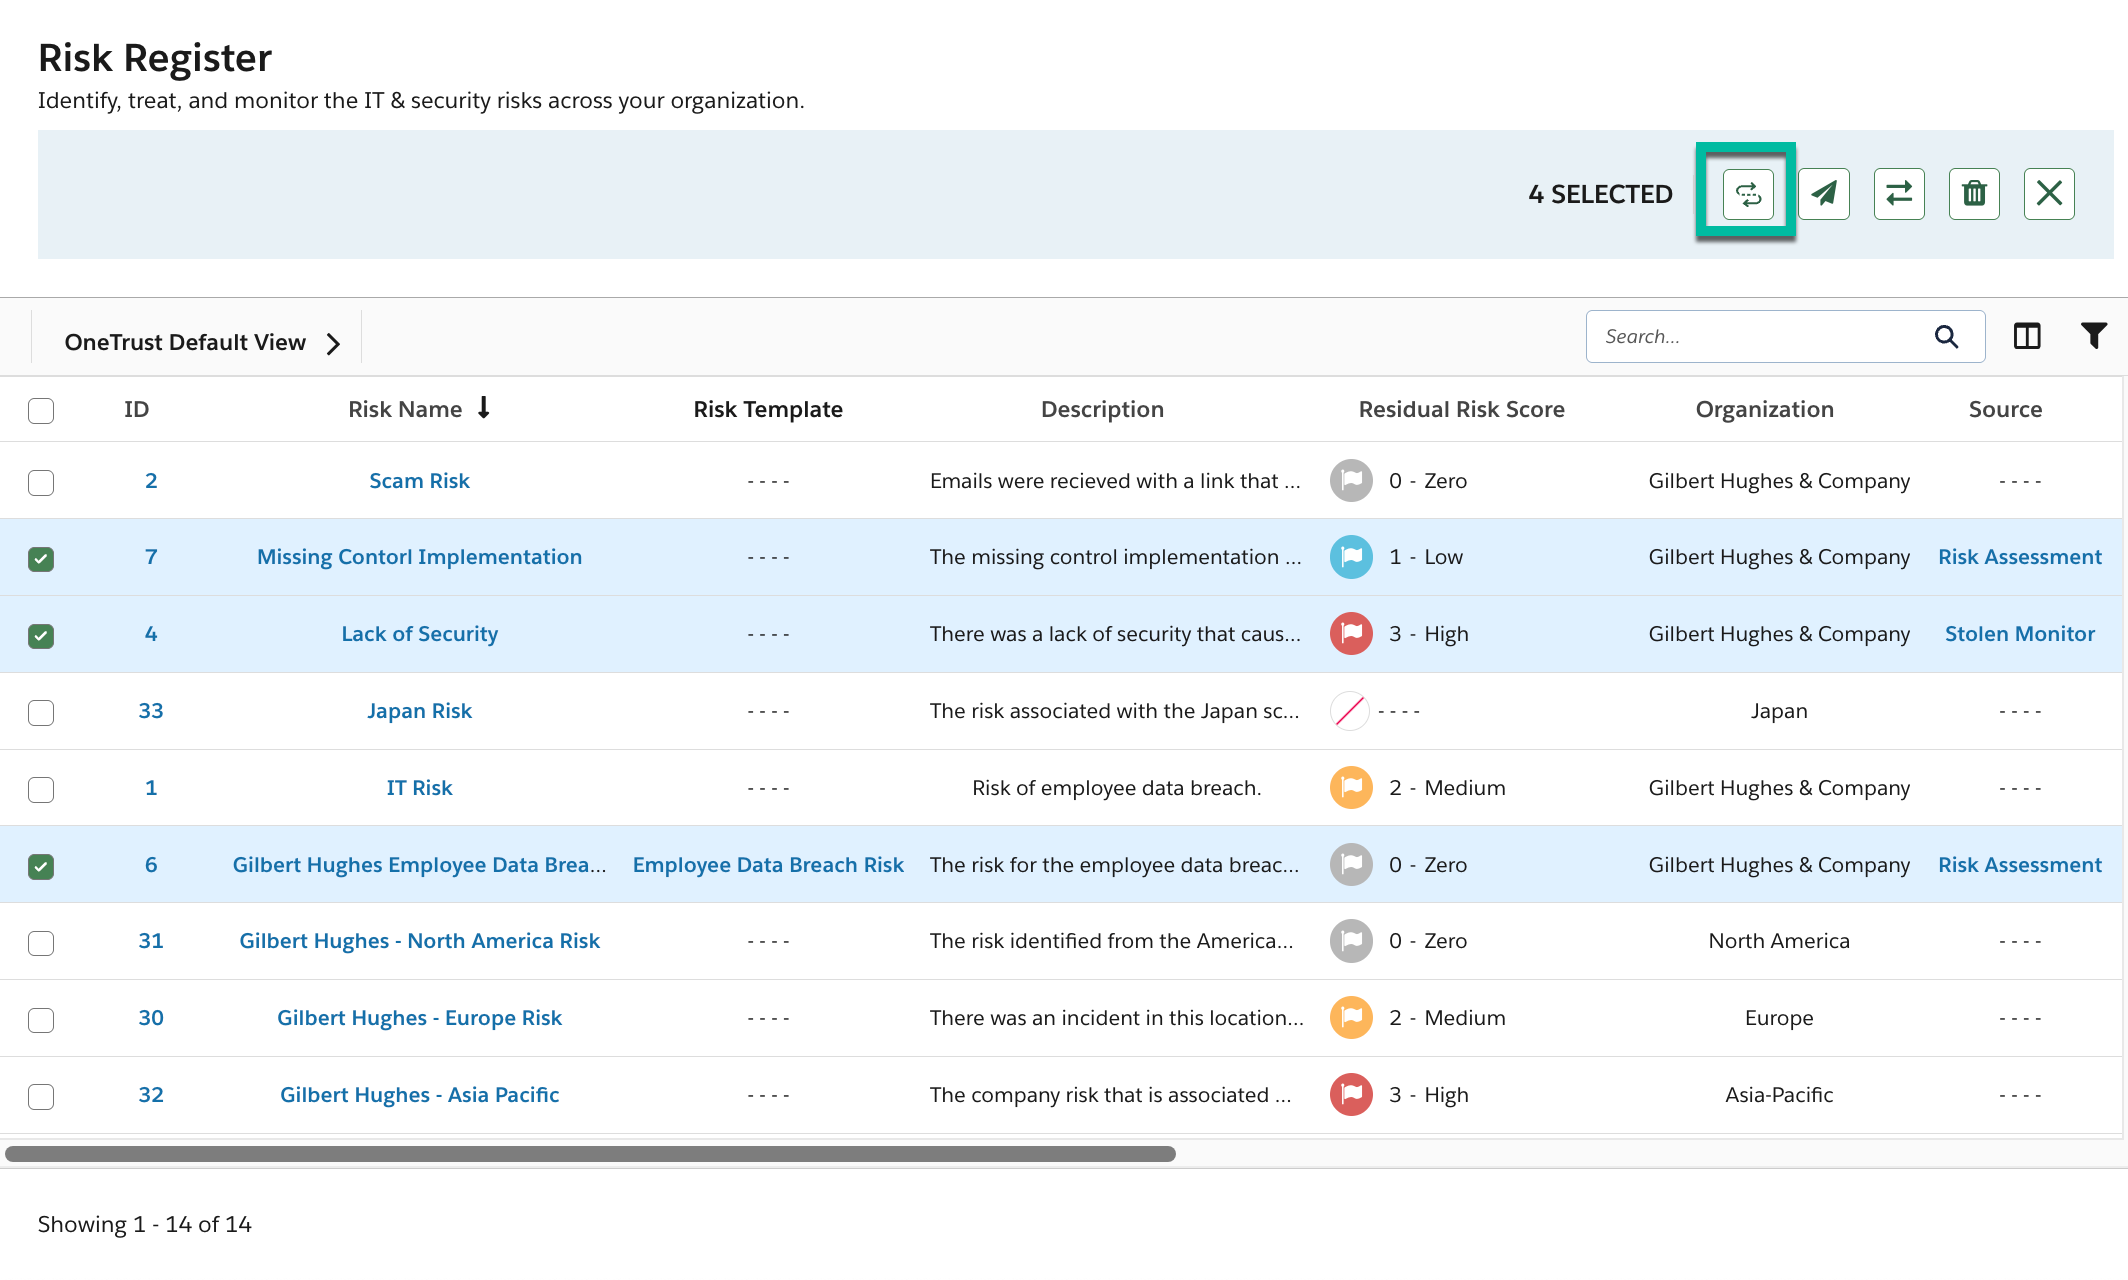This screenshot has height=1280, width=2128.
Task: Toggle the select-all header checkbox
Action: click(x=41, y=410)
